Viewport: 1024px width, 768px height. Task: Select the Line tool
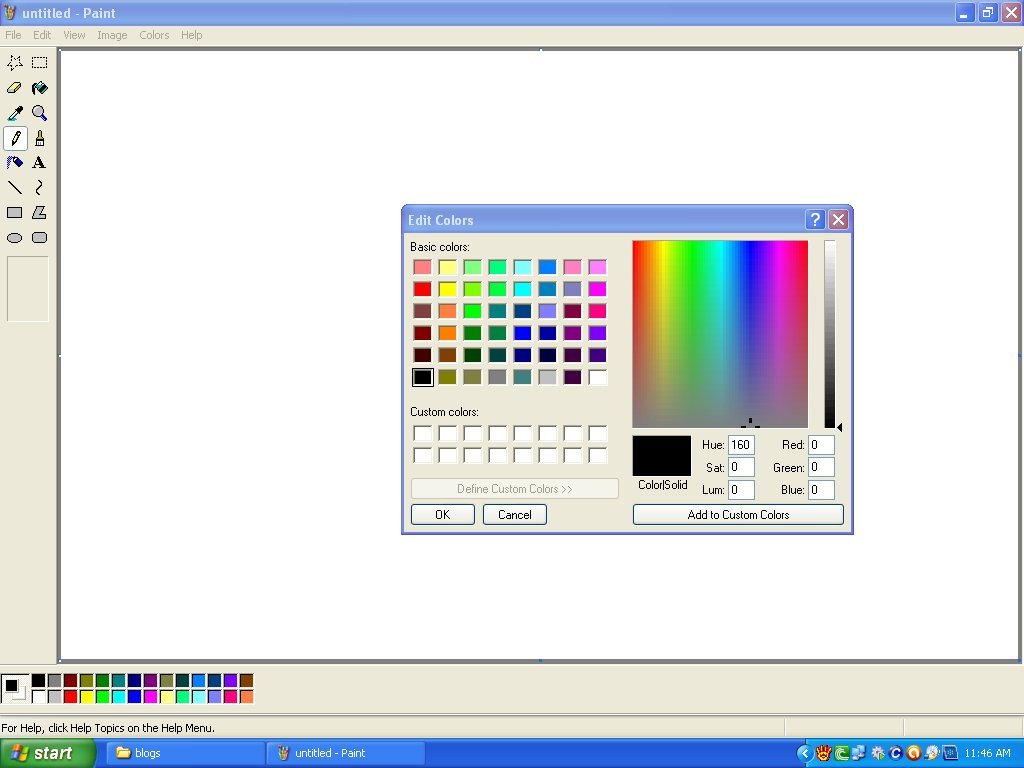pyautogui.click(x=14, y=188)
